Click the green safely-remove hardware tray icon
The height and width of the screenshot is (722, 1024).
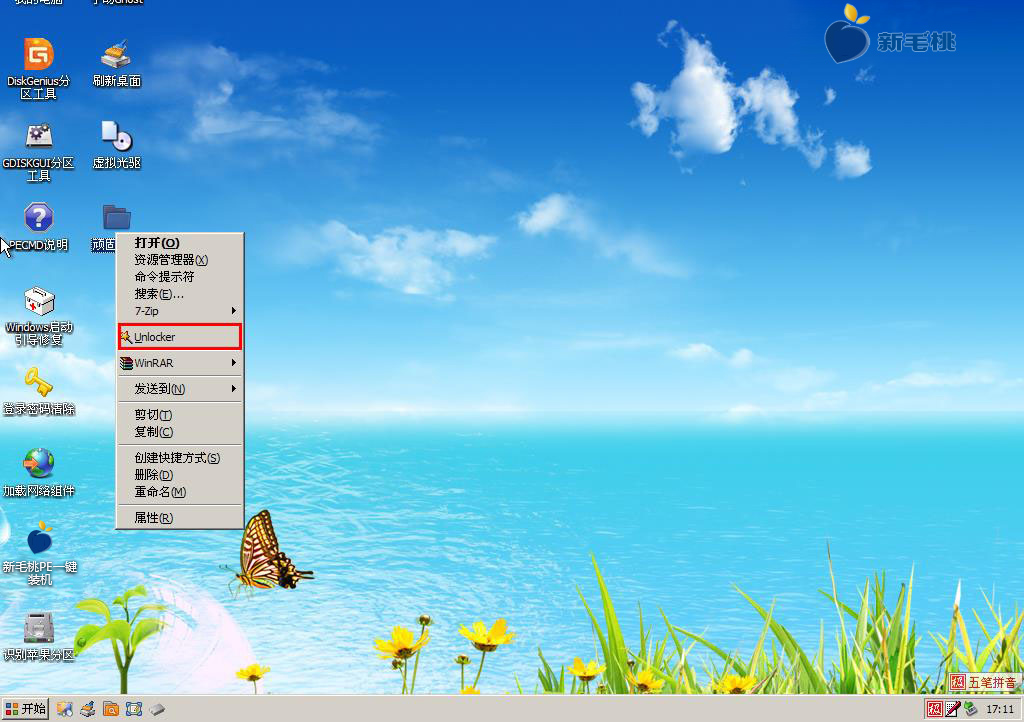pos(970,709)
